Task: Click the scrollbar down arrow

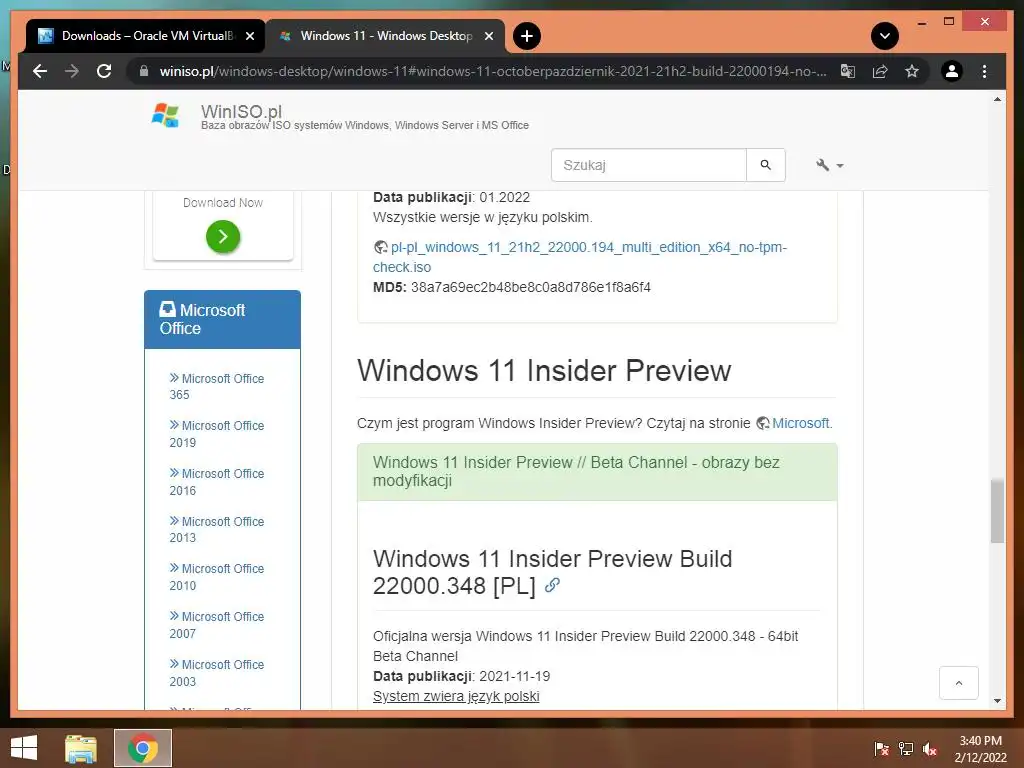Action: pyautogui.click(x=997, y=701)
